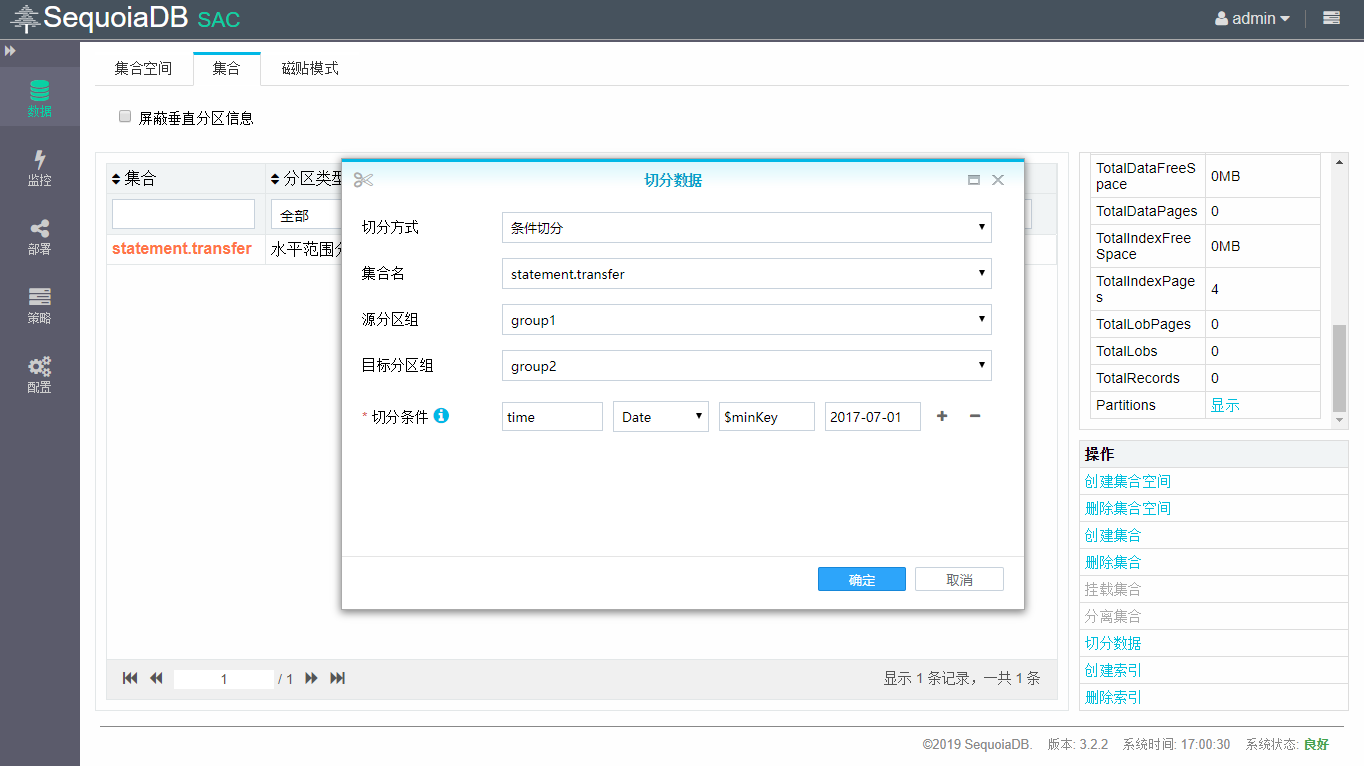Open the 数据 (Data) sidebar section
Viewport: 1364px width, 766px height.
click(39, 97)
